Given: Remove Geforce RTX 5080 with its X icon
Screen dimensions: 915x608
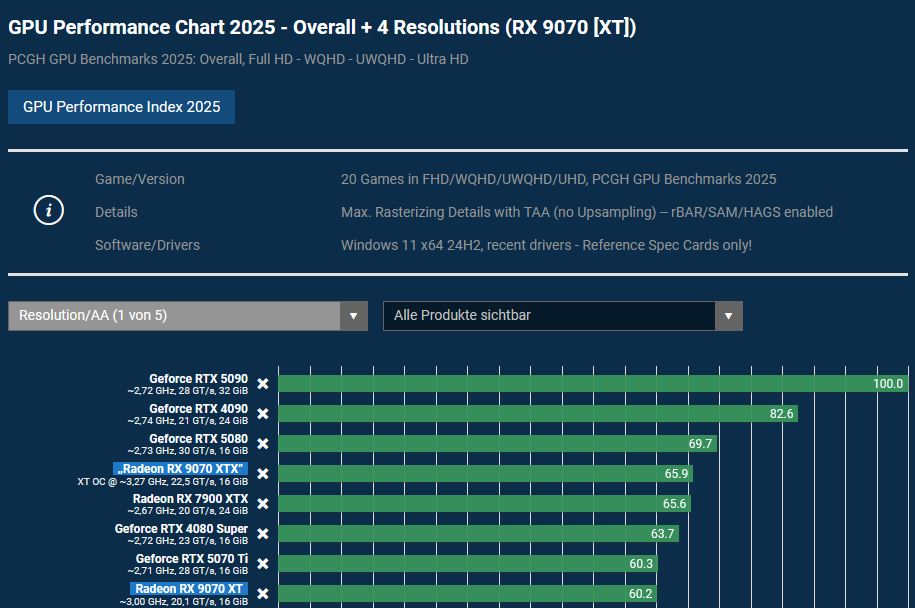Looking at the screenshot, I should (x=263, y=444).
